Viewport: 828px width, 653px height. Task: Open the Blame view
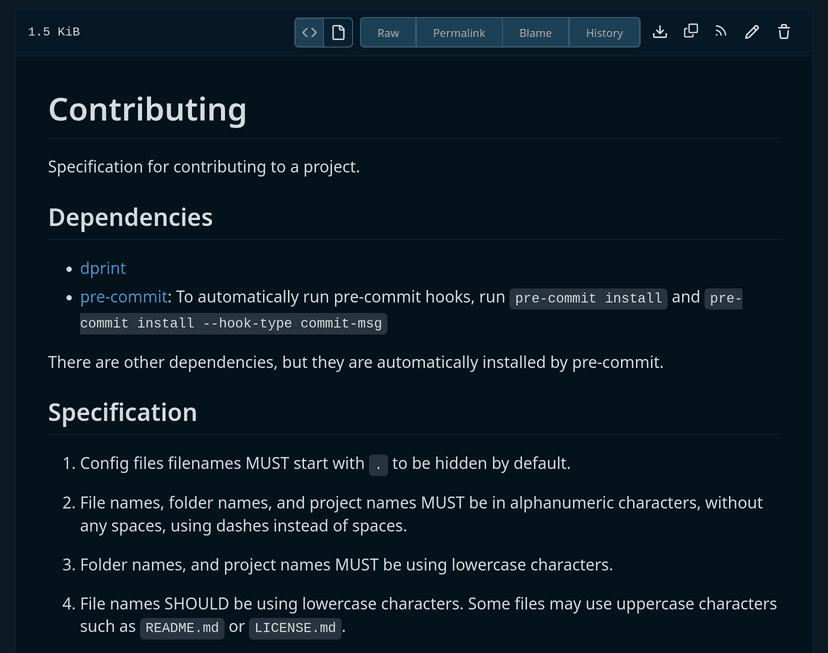[535, 33]
